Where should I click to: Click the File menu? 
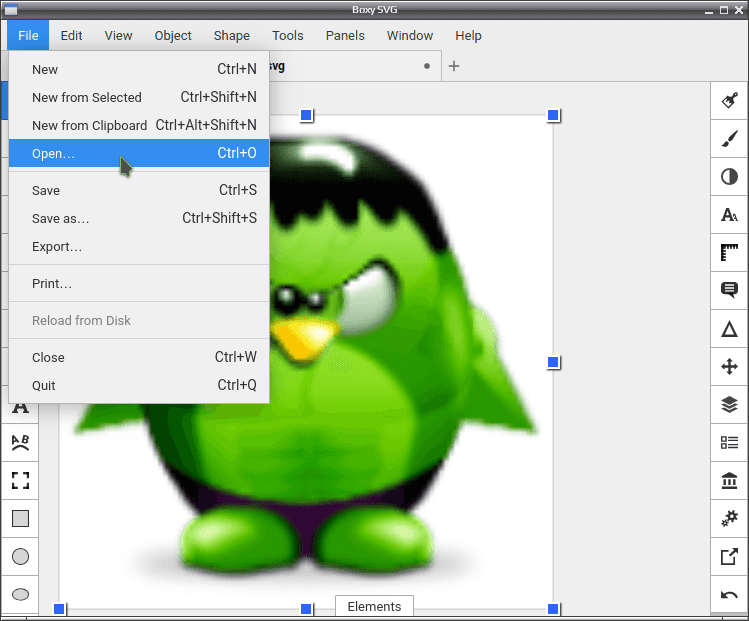tap(28, 35)
